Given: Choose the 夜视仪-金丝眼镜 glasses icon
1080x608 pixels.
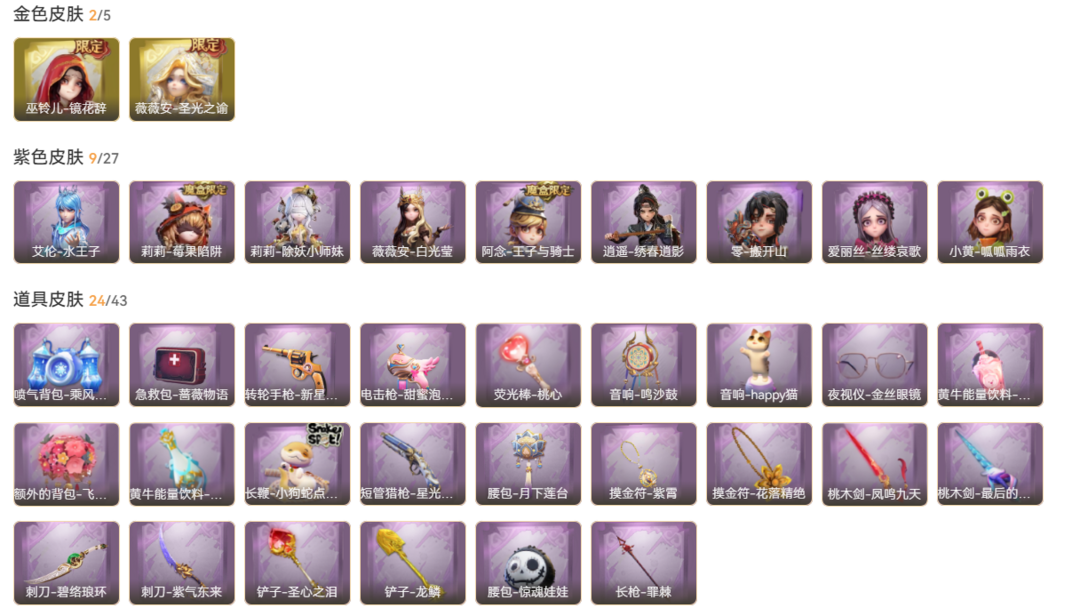Looking at the screenshot, I should click(875, 365).
